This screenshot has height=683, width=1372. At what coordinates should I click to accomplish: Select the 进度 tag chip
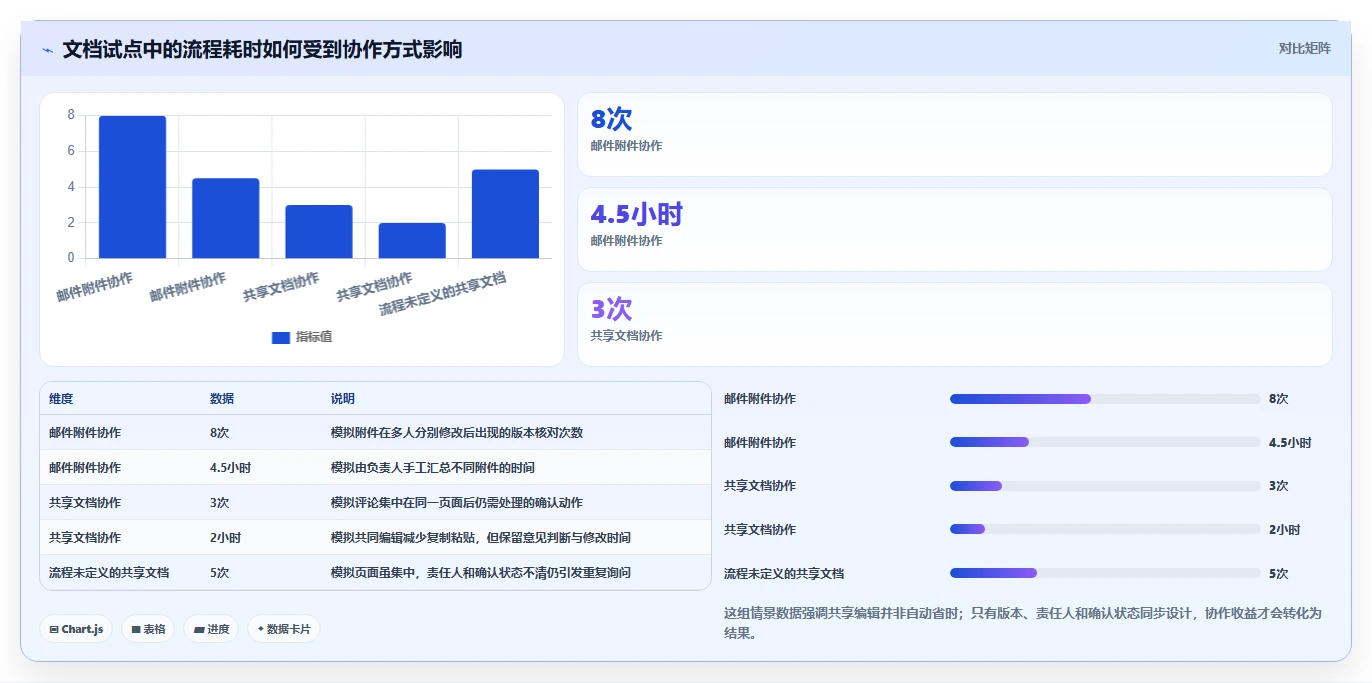(x=211, y=629)
